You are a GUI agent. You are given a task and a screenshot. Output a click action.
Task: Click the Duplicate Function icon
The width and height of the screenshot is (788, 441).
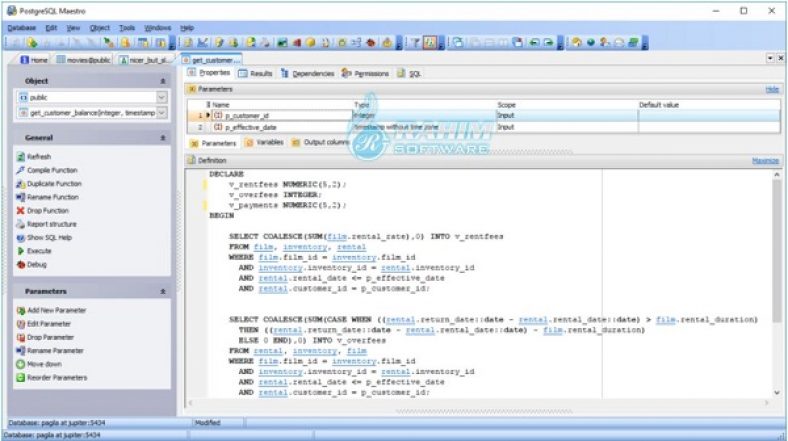[x=21, y=184]
